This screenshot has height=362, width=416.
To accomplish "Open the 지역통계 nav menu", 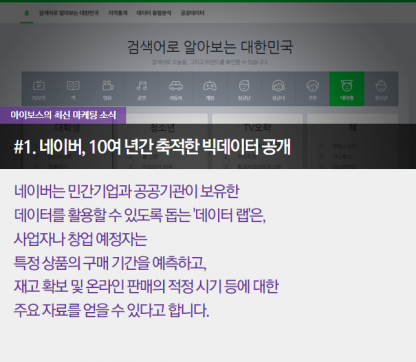I will click(118, 13).
